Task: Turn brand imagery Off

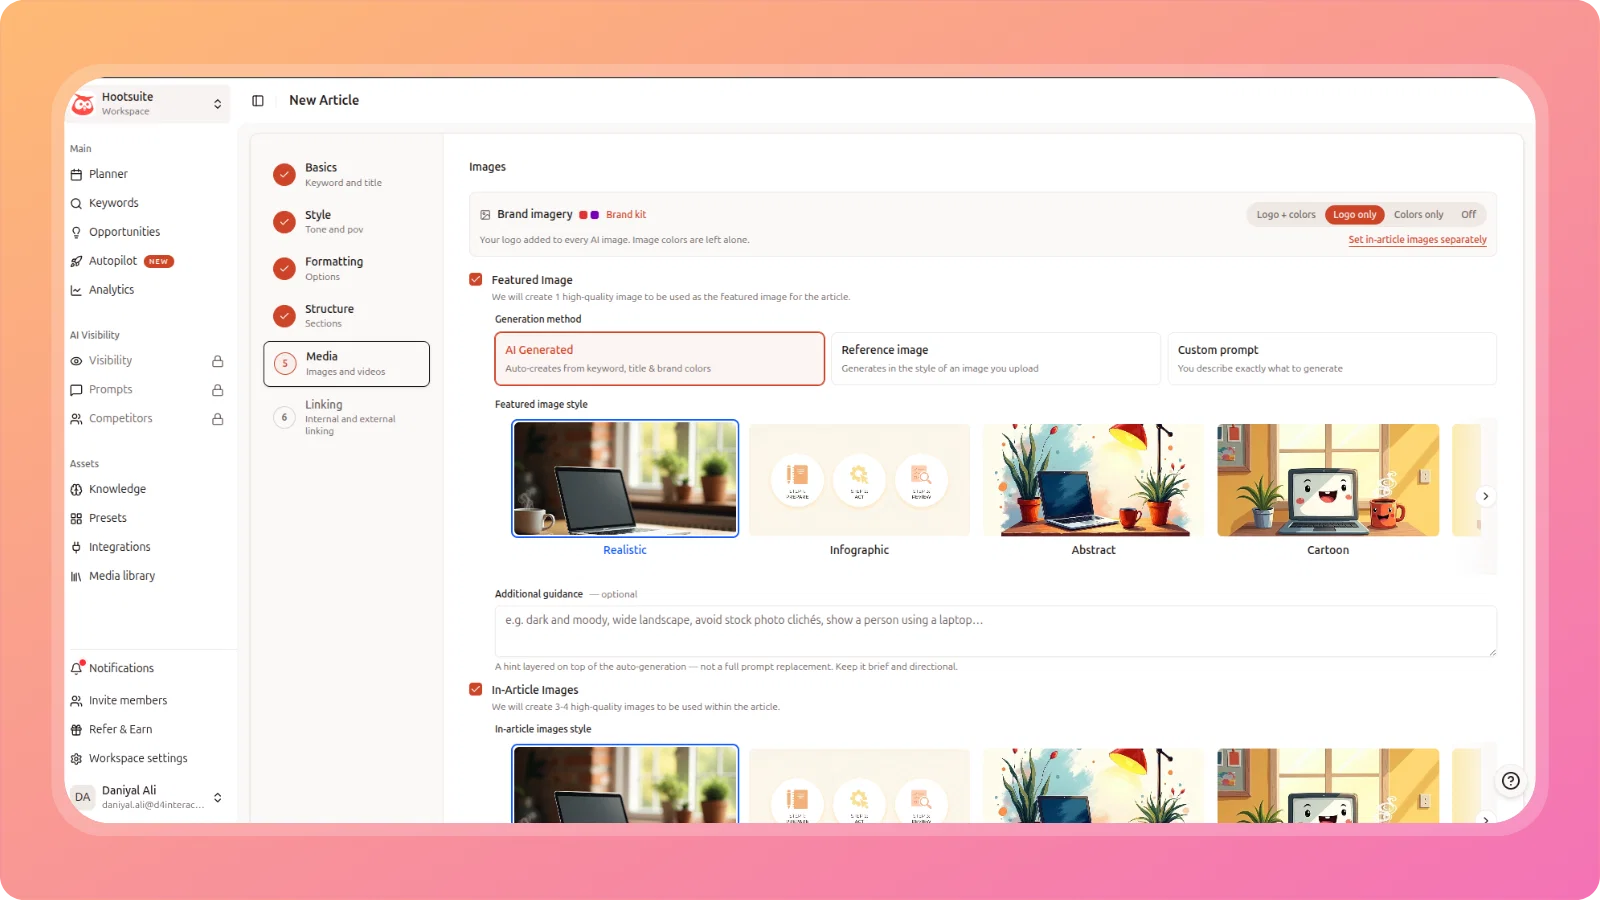Action: pos(1468,215)
